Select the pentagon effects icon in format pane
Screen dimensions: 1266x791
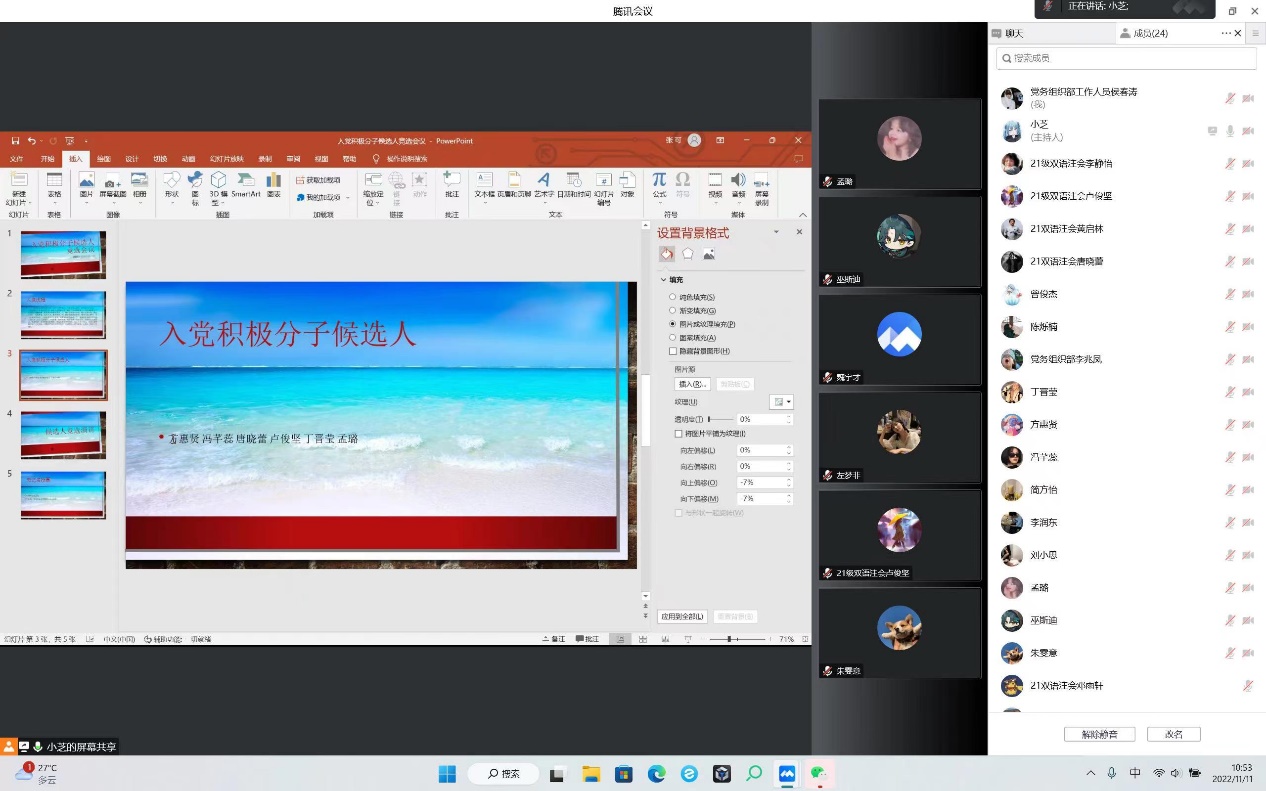pos(688,254)
